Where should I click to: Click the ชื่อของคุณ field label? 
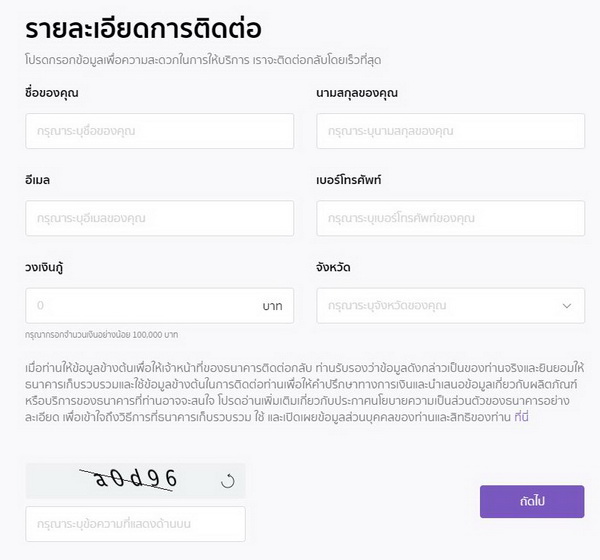pyautogui.click(x=52, y=93)
